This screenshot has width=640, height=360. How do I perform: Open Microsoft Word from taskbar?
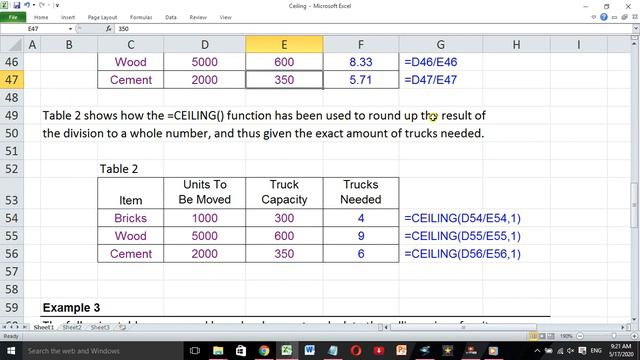309,351
